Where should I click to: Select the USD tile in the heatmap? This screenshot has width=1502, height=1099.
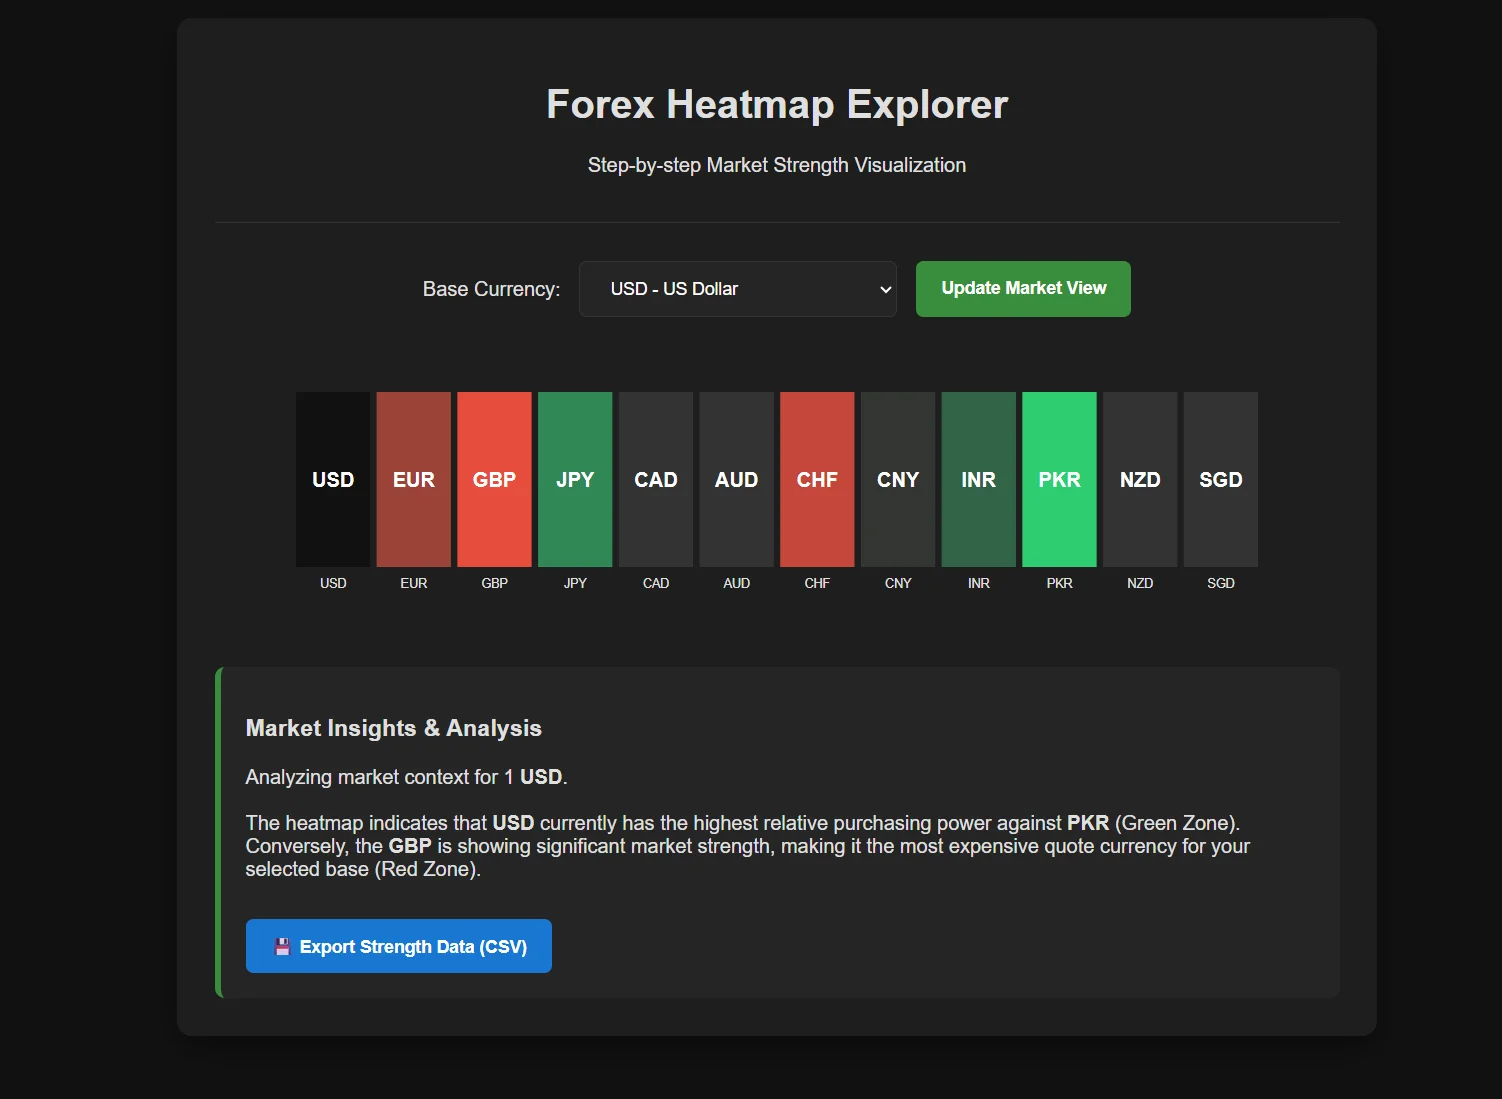coord(332,479)
